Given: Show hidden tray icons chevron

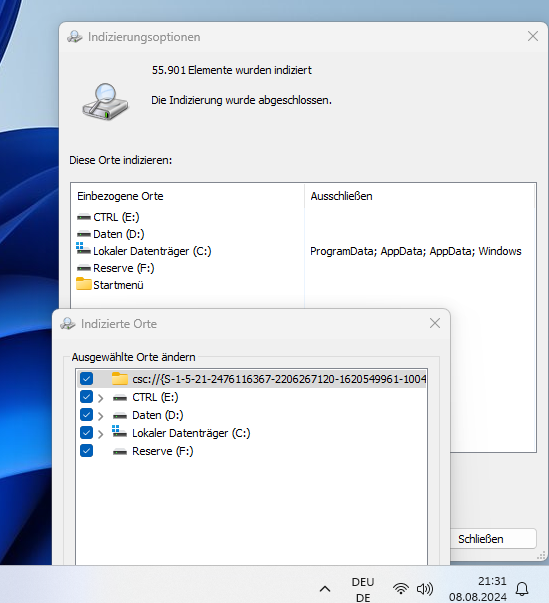Looking at the screenshot, I should [325, 589].
